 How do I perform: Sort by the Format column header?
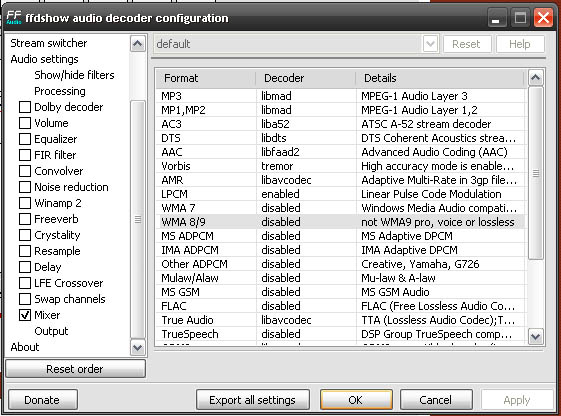(206, 78)
